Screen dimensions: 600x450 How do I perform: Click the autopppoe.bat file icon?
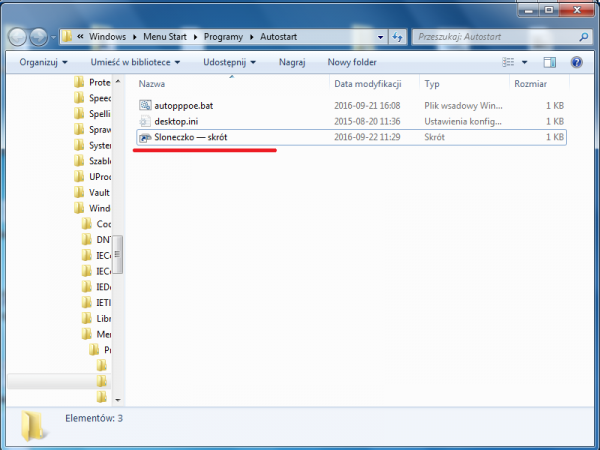point(145,105)
